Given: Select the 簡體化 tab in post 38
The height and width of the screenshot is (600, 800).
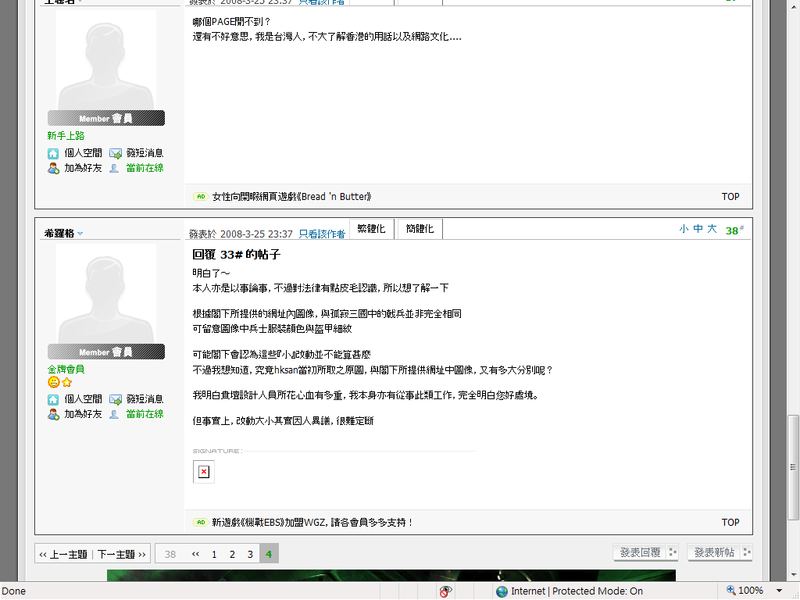Looking at the screenshot, I should click(419, 229).
